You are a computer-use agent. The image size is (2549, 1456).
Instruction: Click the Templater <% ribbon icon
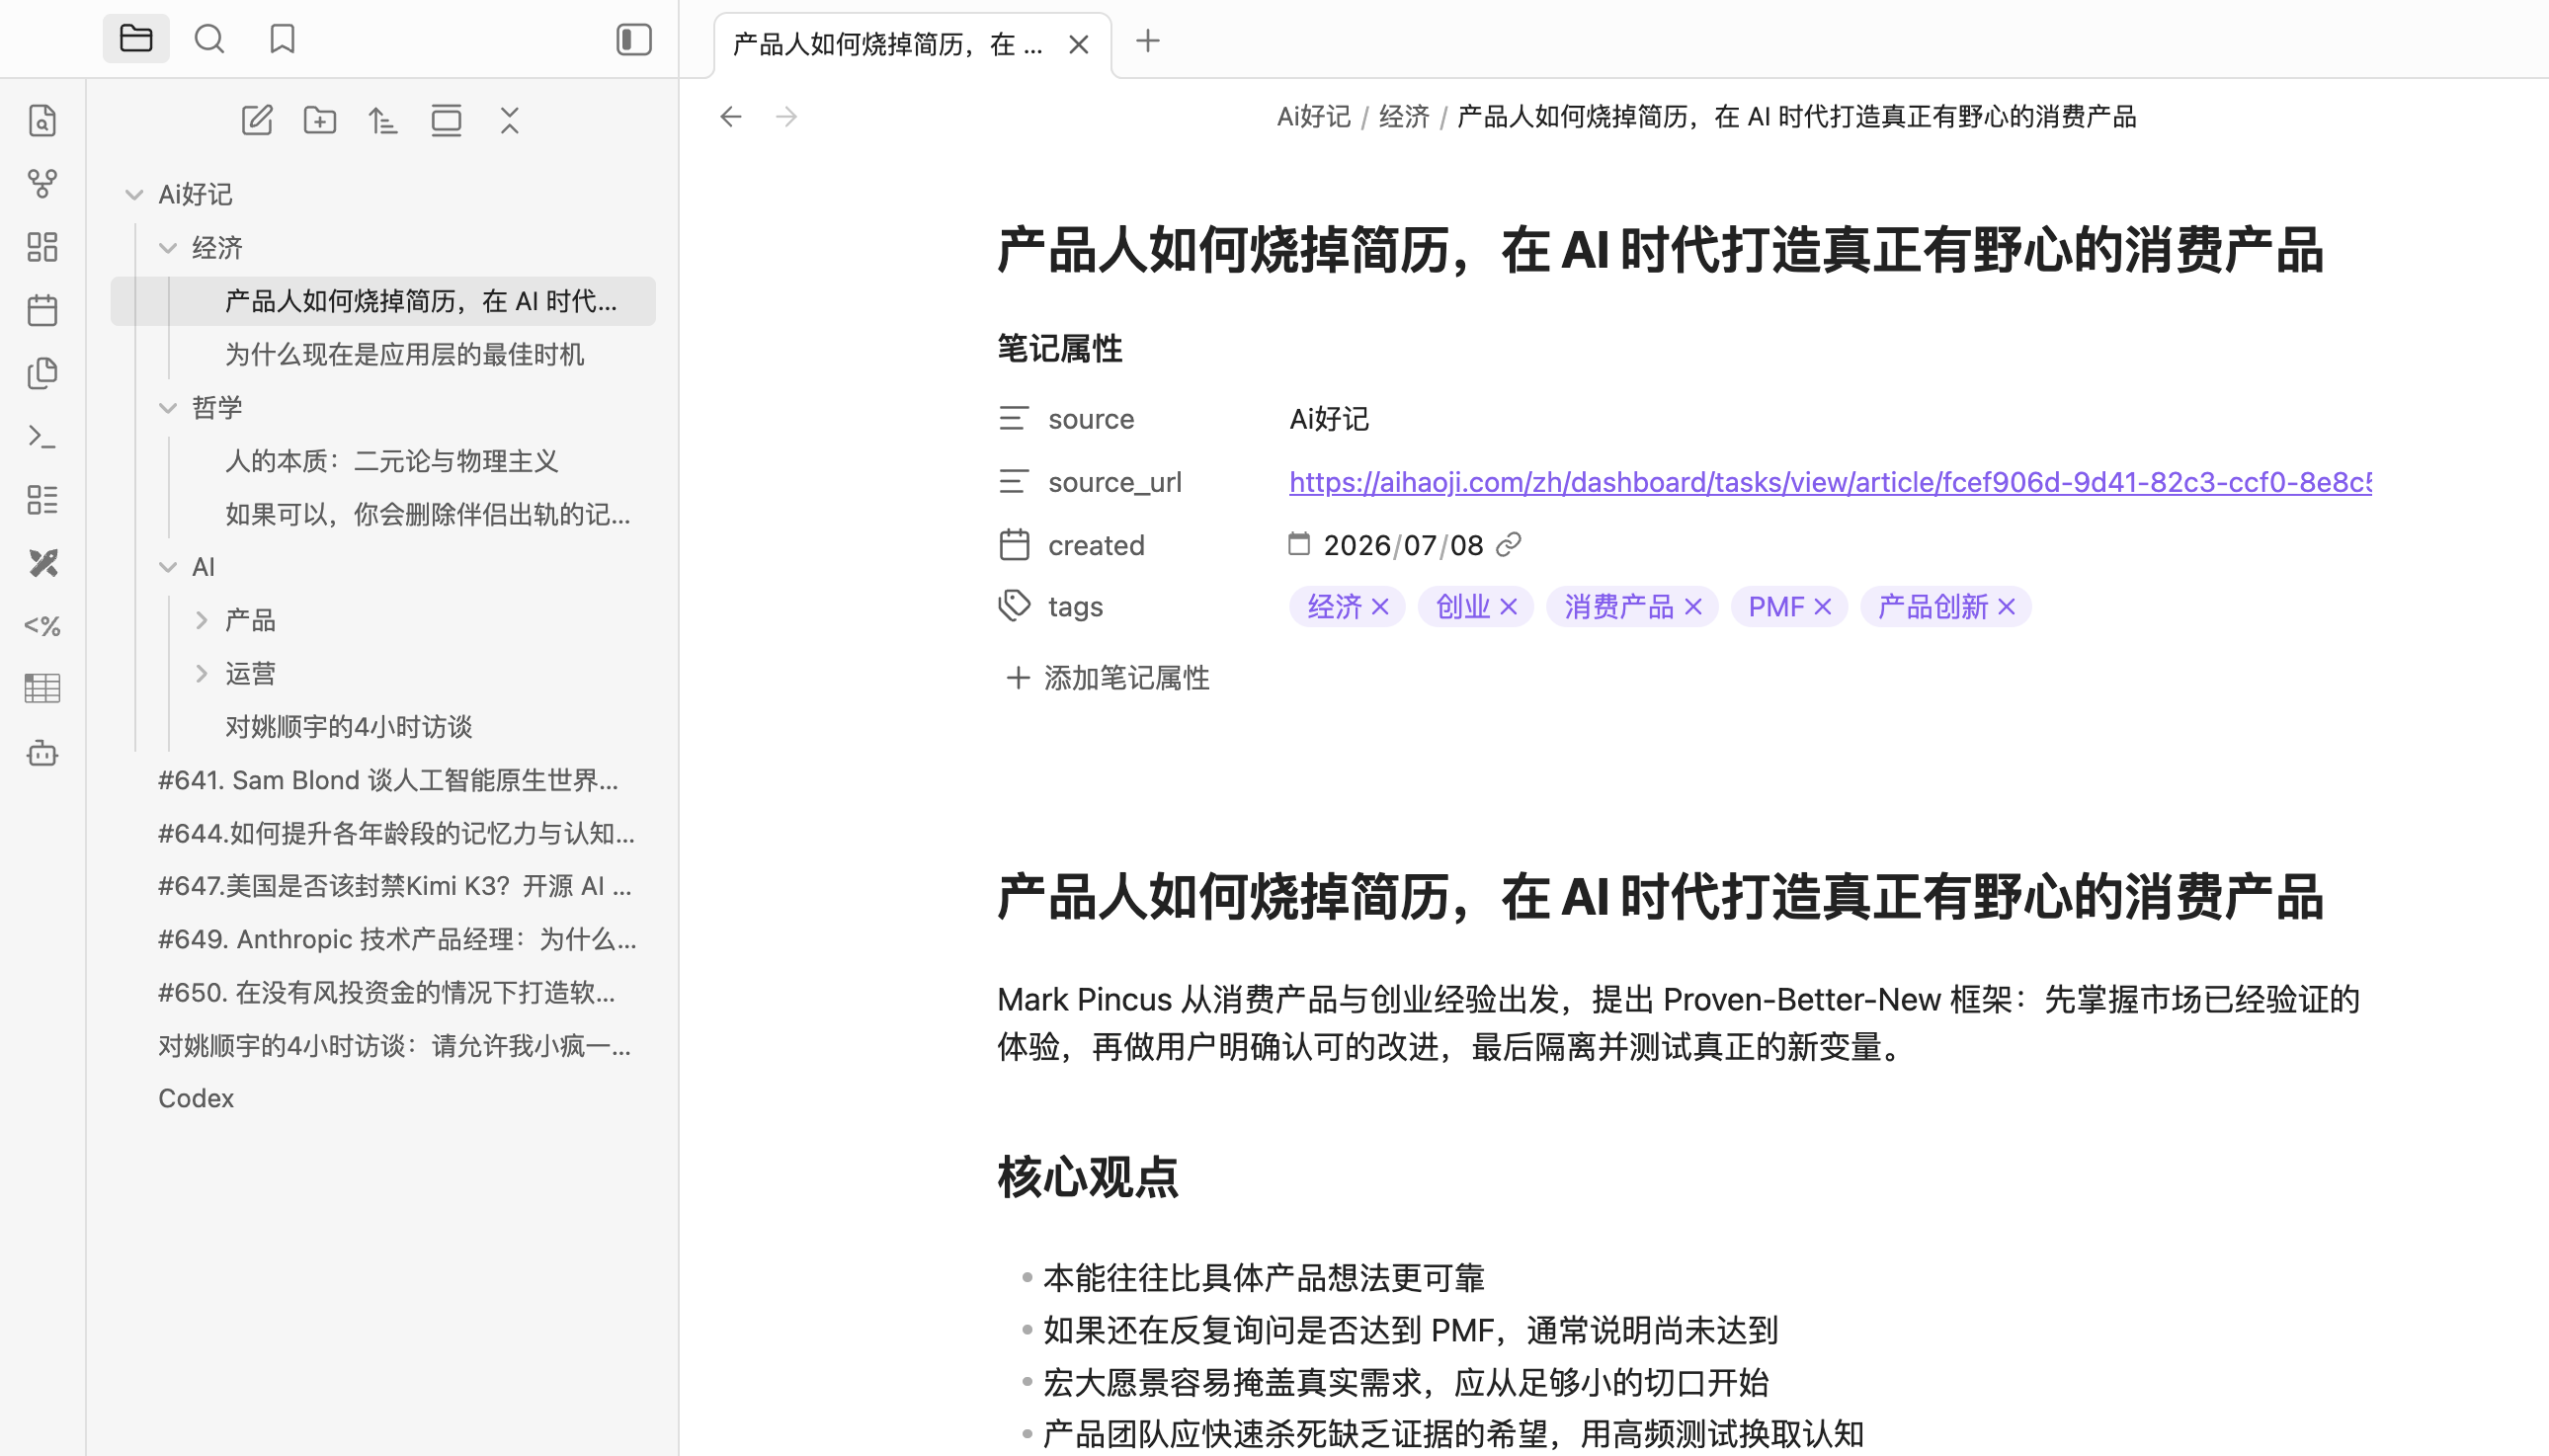click(42, 626)
